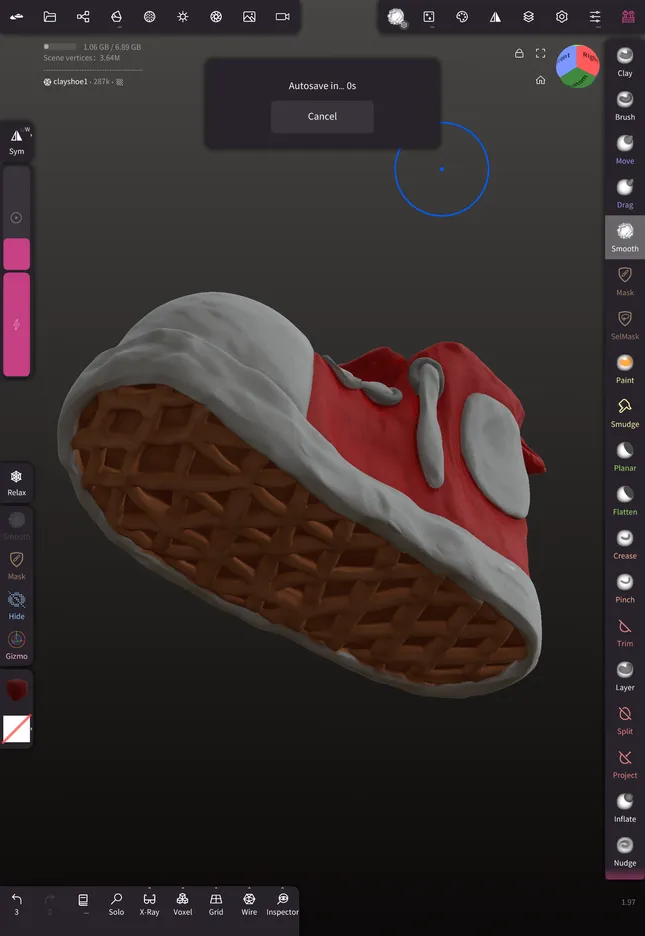Select the Move tool

(x=625, y=149)
